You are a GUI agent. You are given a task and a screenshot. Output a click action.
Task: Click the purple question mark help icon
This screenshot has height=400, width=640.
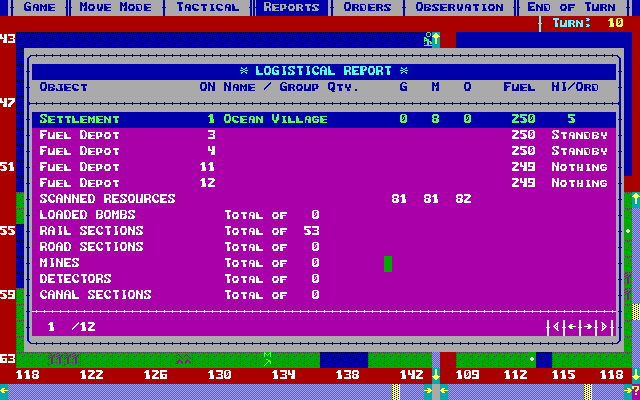(636, 391)
